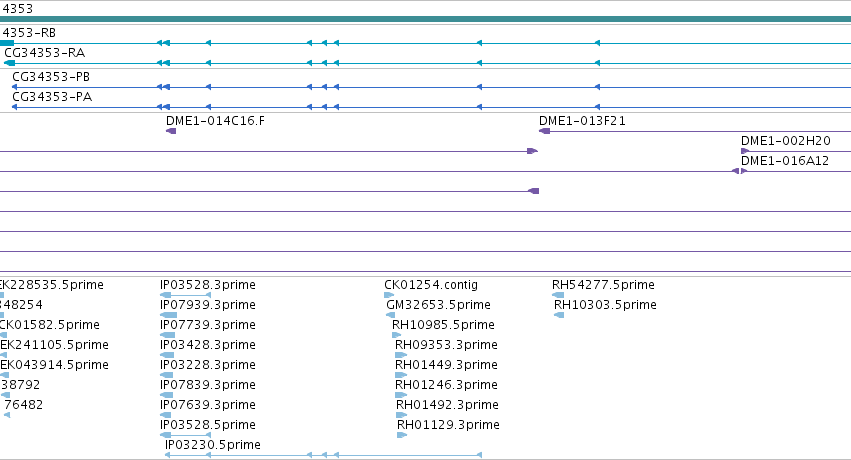Select the CG34353-PA feature label

[52, 97]
